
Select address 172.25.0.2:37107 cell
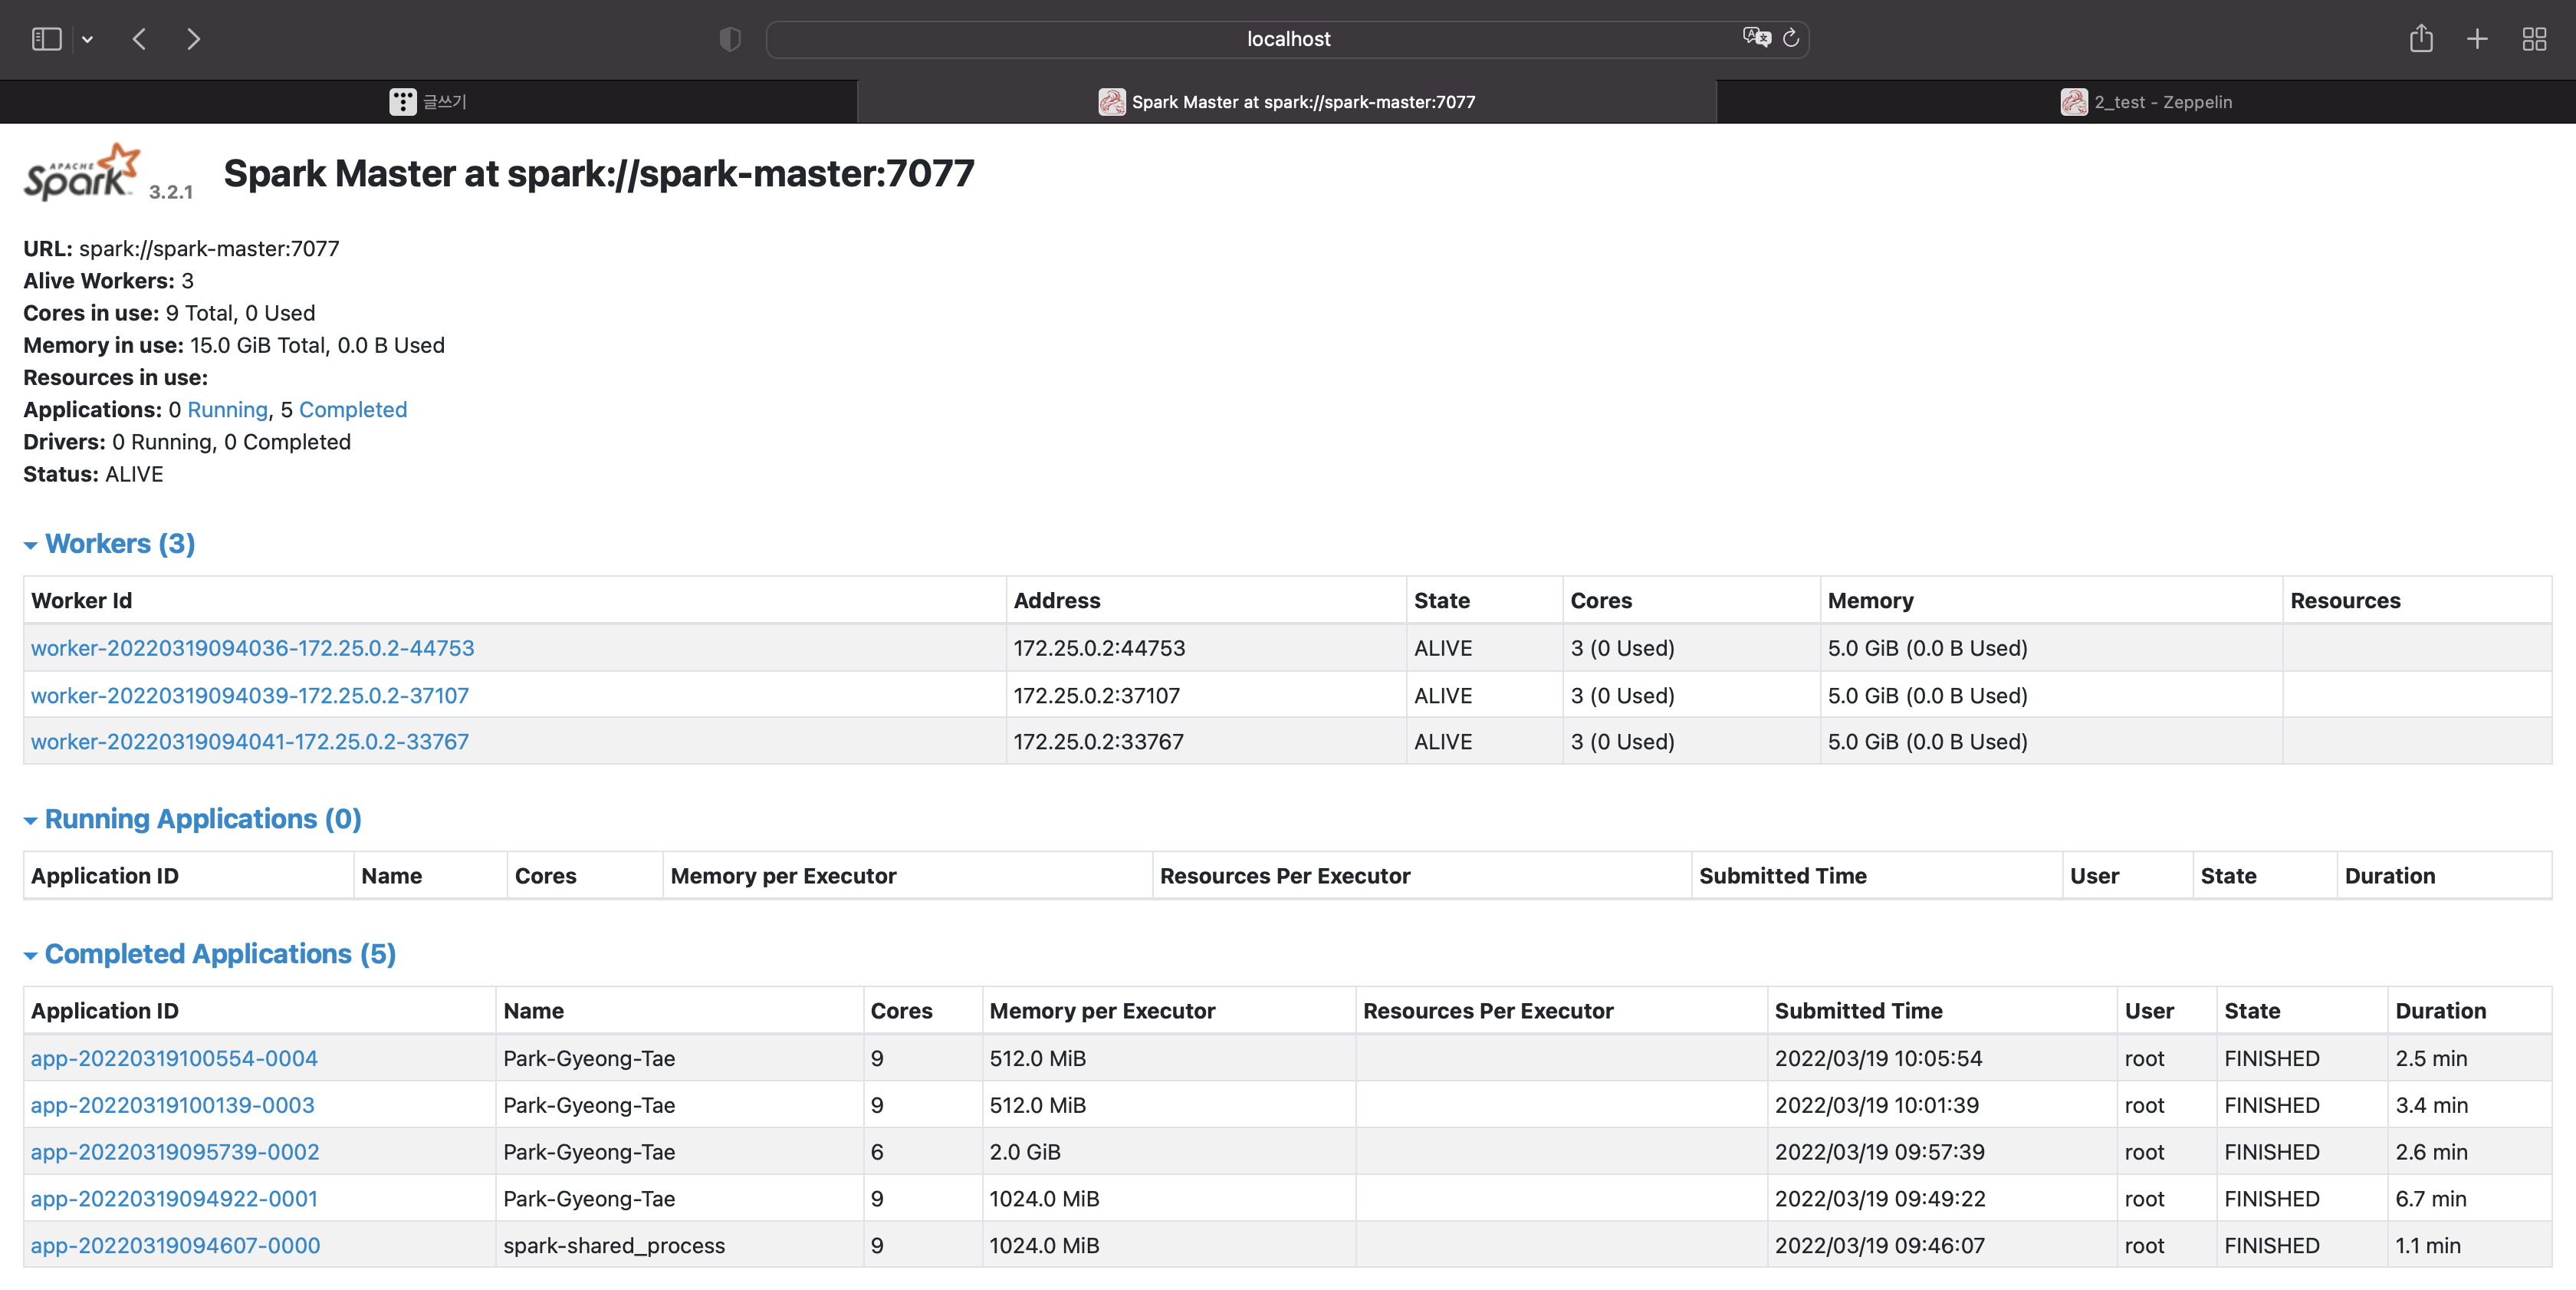tap(1205, 695)
